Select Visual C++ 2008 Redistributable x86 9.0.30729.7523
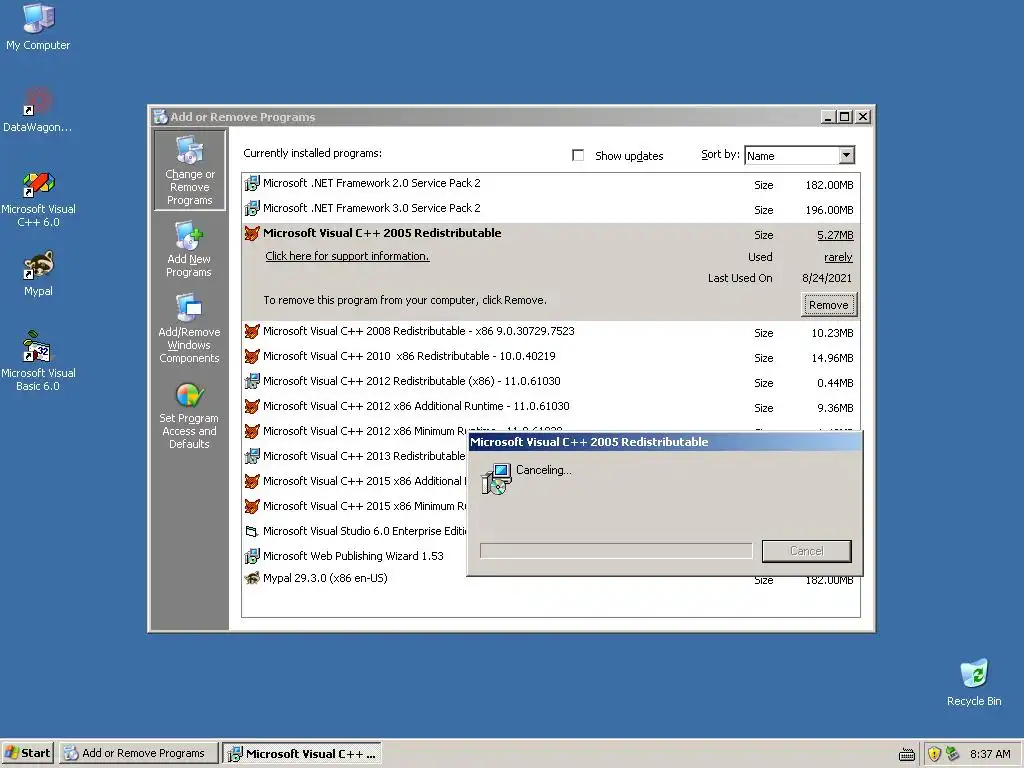Image resolution: width=1024 pixels, height=768 pixels. 551,332
